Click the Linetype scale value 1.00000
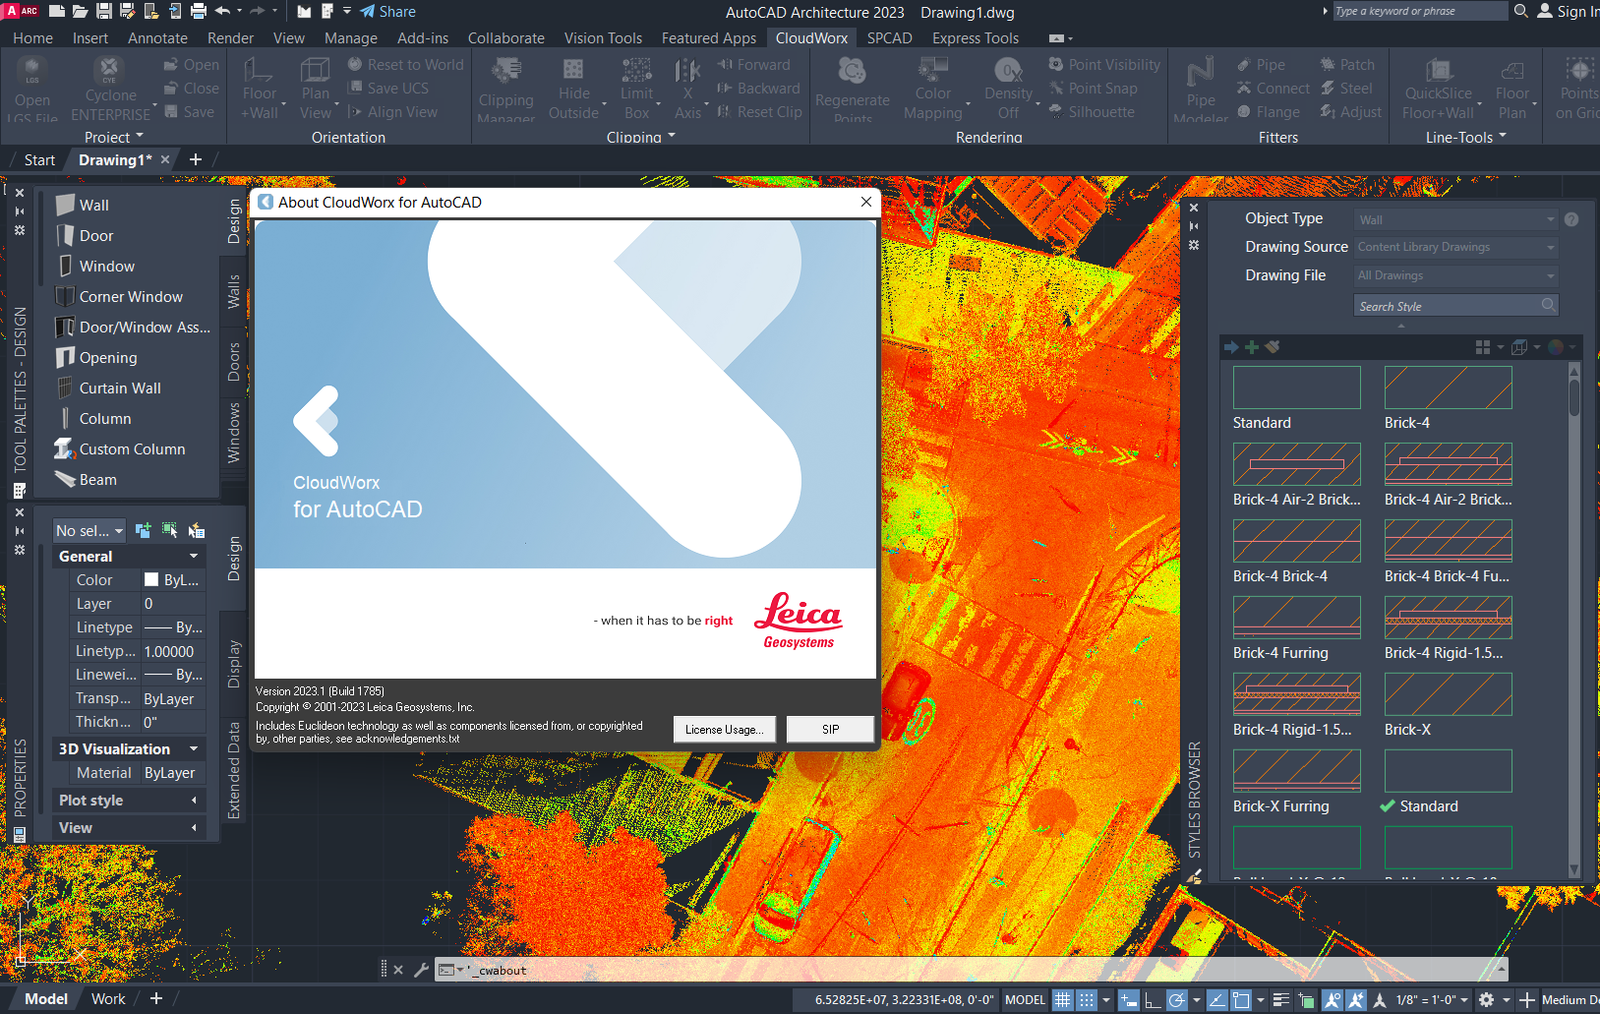 (173, 651)
